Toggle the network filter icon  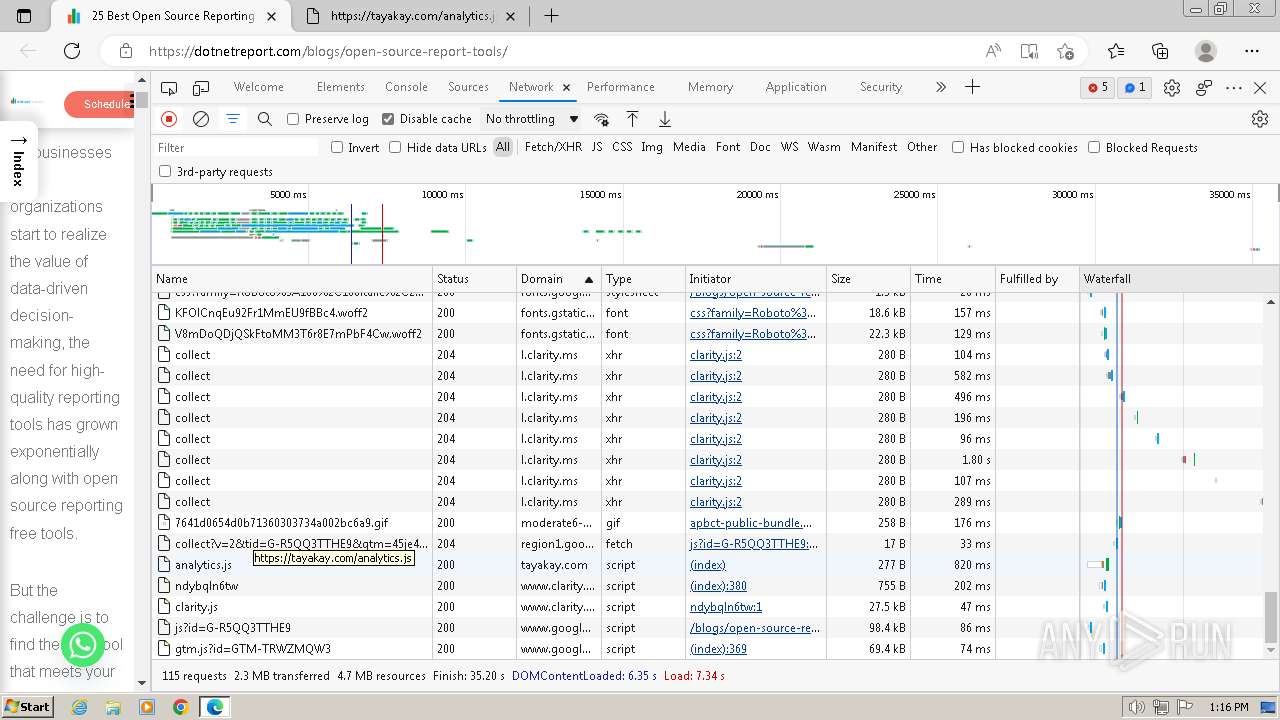(233, 119)
